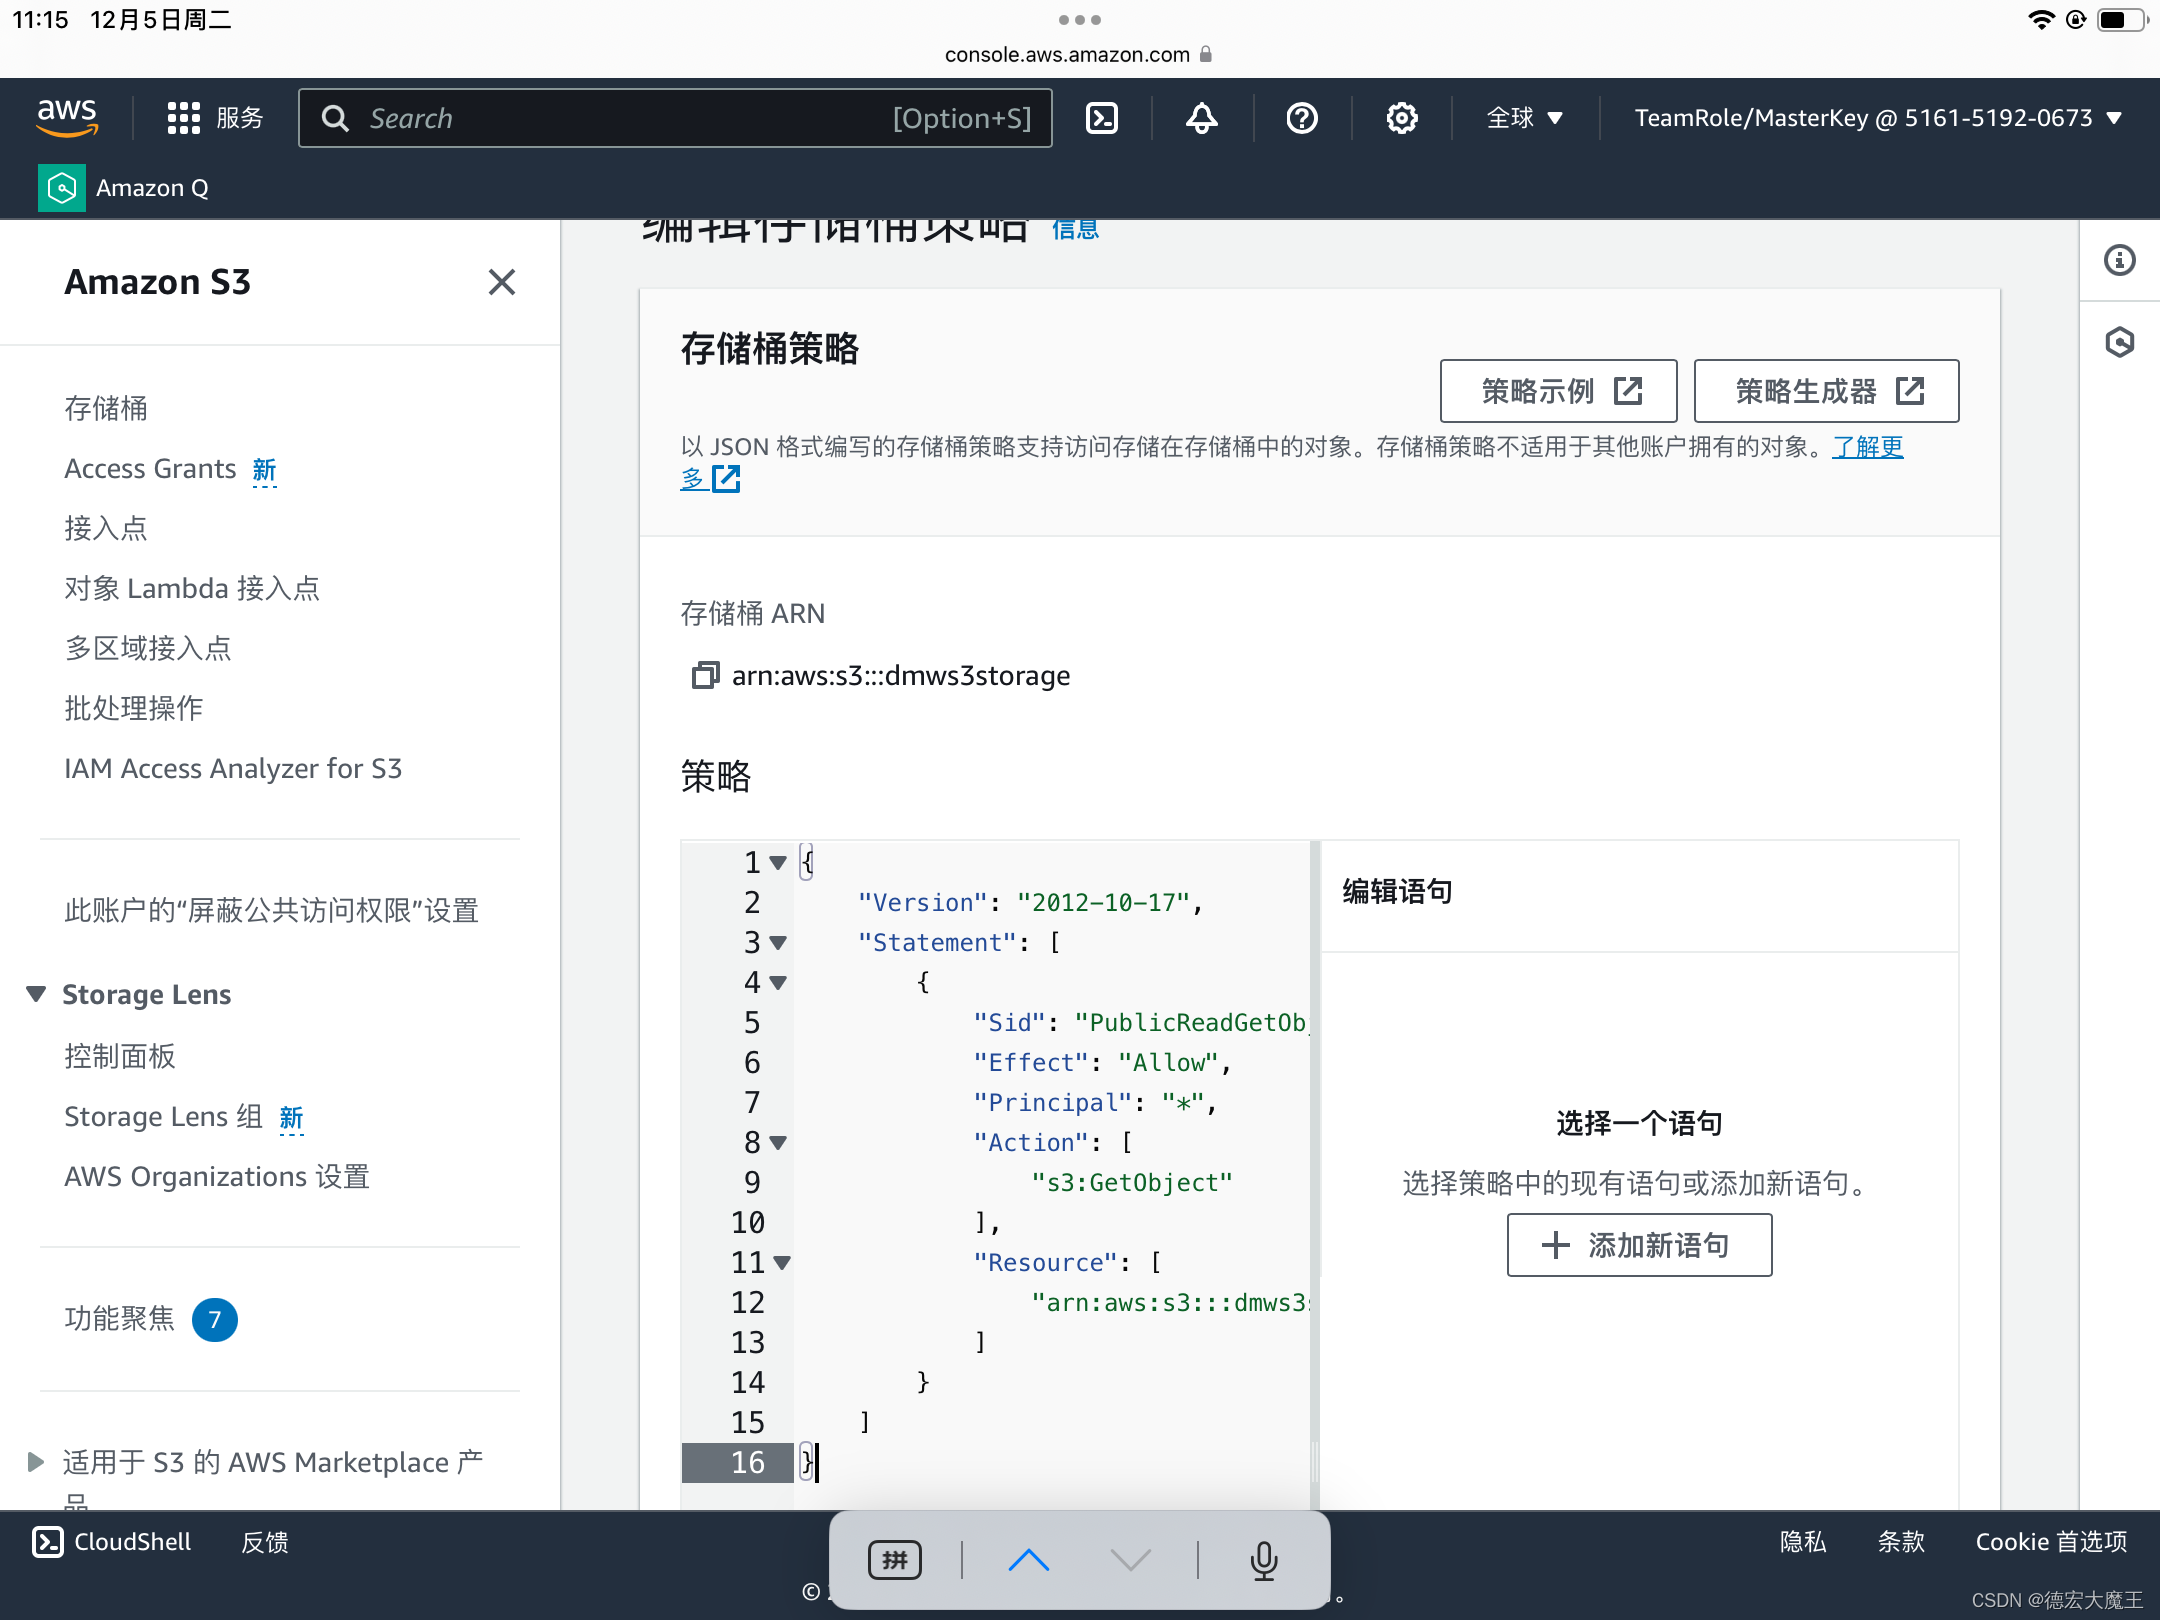
Task: Open CloudShell in the footer
Action: tap(112, 1542)
